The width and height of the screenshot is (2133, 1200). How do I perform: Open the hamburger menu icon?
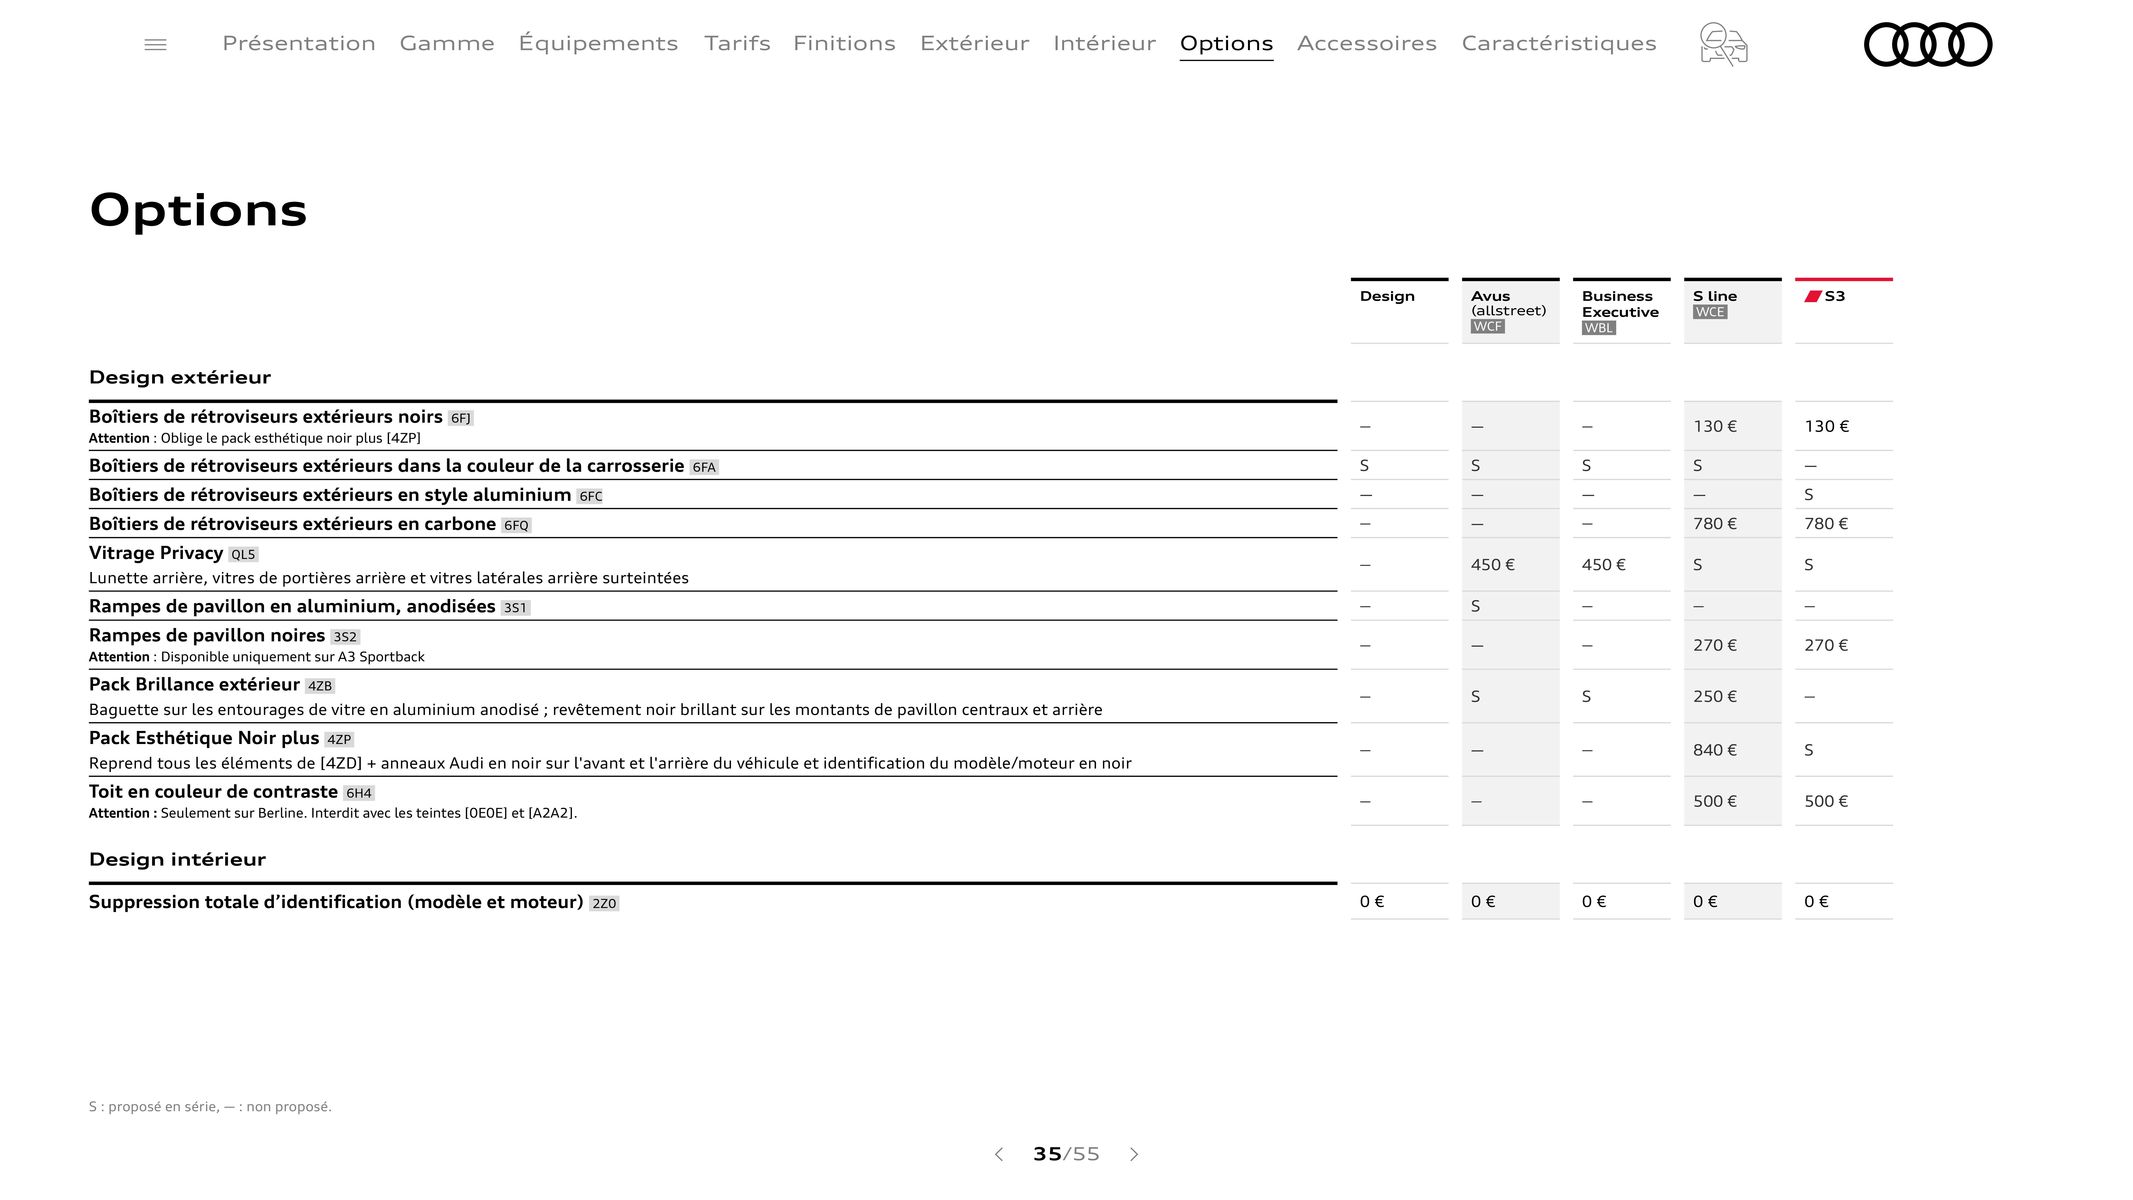coord(155,44)
